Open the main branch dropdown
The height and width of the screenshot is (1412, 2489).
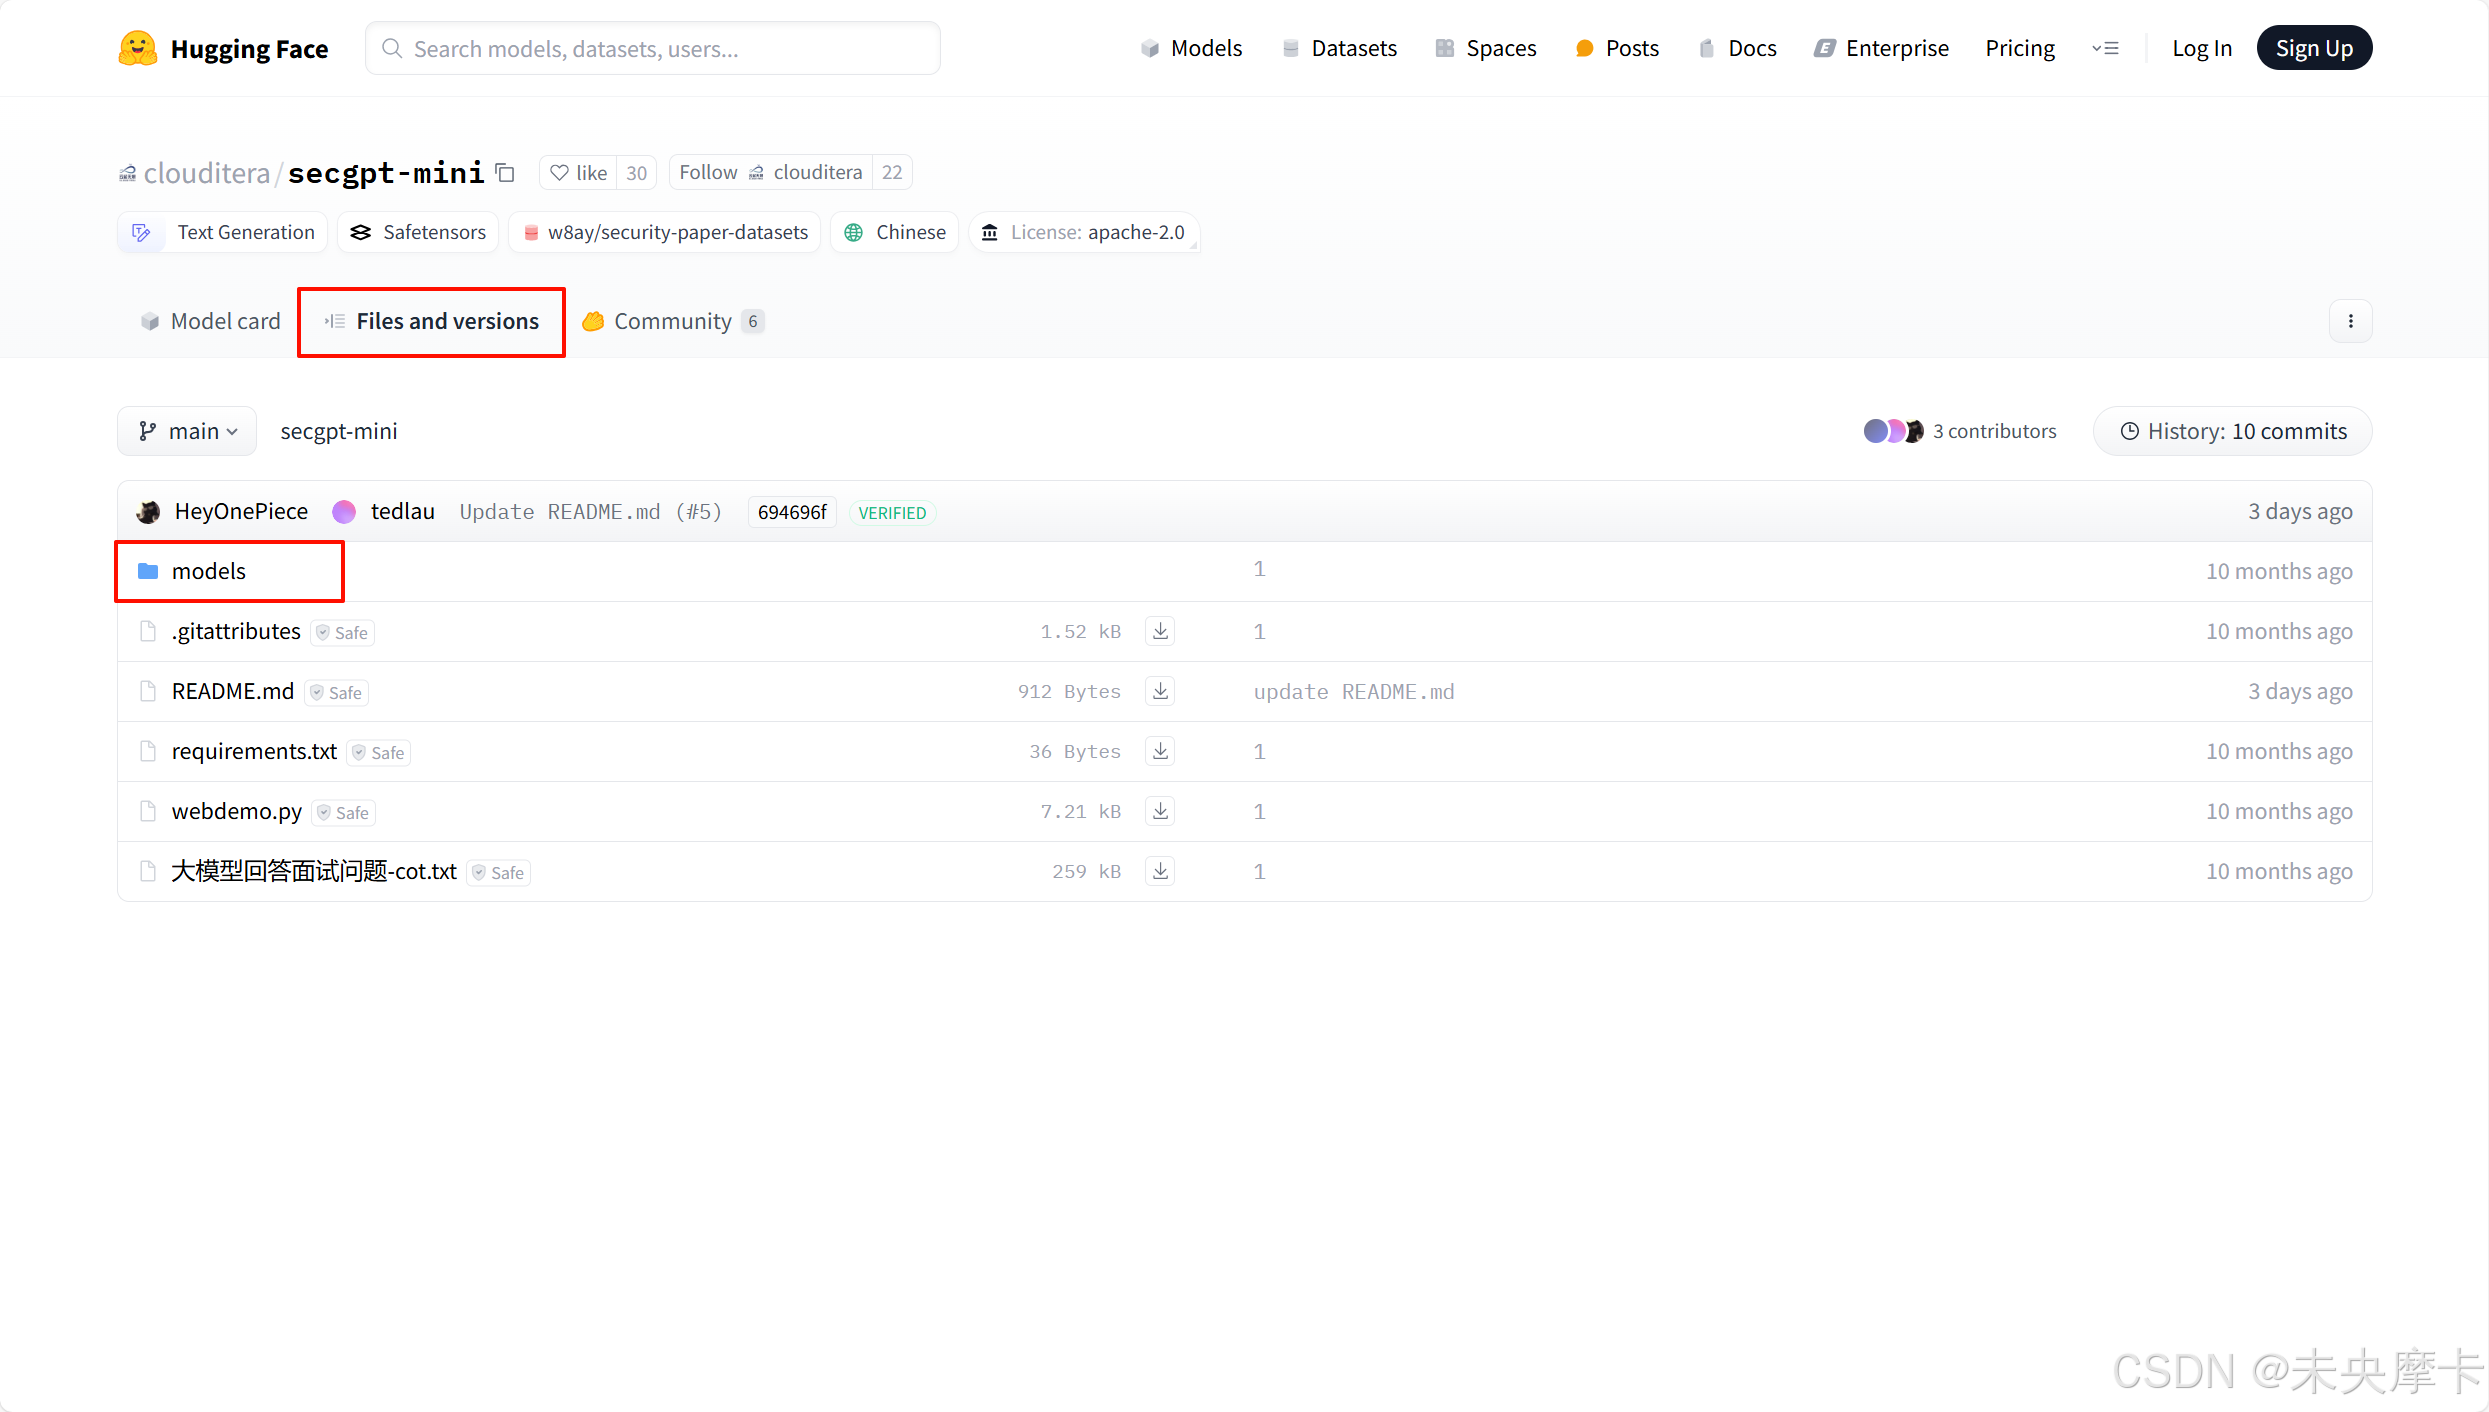[x=188, y=431]
